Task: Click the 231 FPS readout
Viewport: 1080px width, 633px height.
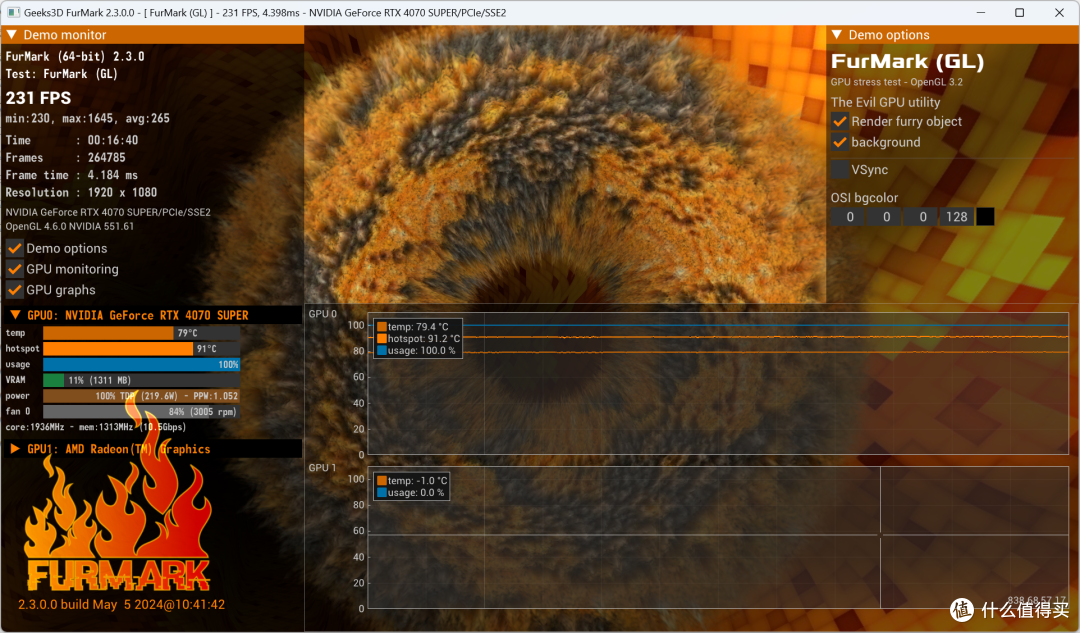Action: [x=39, y=98]
